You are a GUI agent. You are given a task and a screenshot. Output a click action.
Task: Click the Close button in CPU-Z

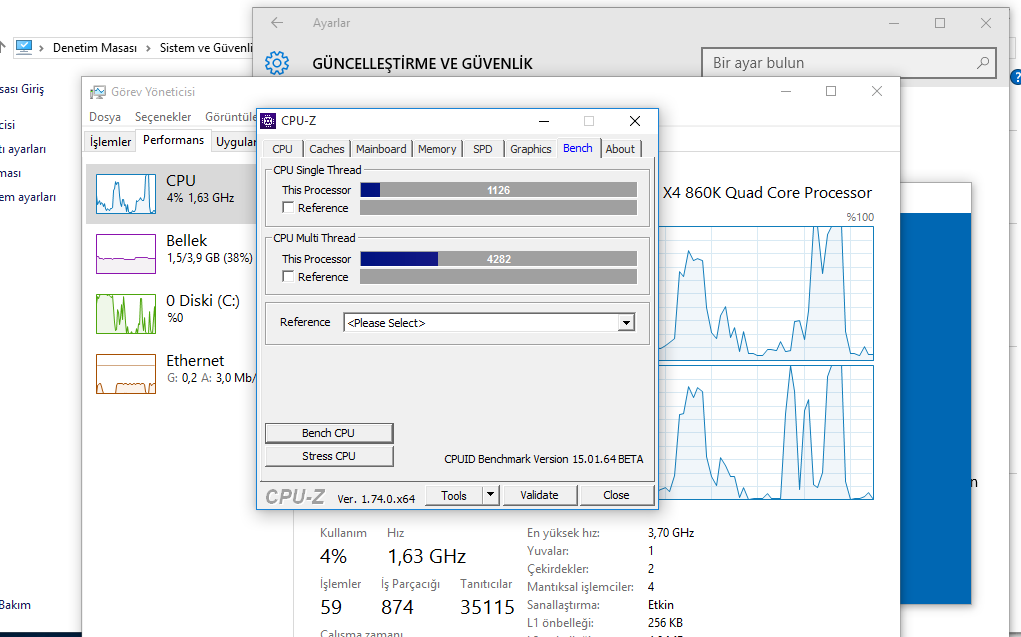tap(616, 495)
